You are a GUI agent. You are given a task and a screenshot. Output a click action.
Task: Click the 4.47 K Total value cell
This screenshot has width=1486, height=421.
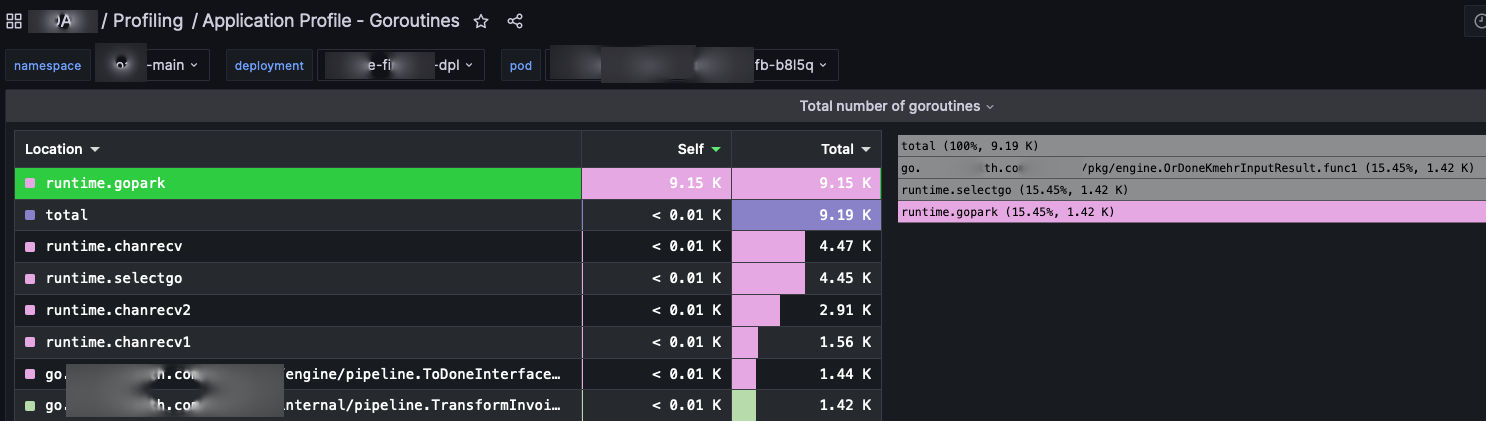pyautogui.click(x=807, y=247)
